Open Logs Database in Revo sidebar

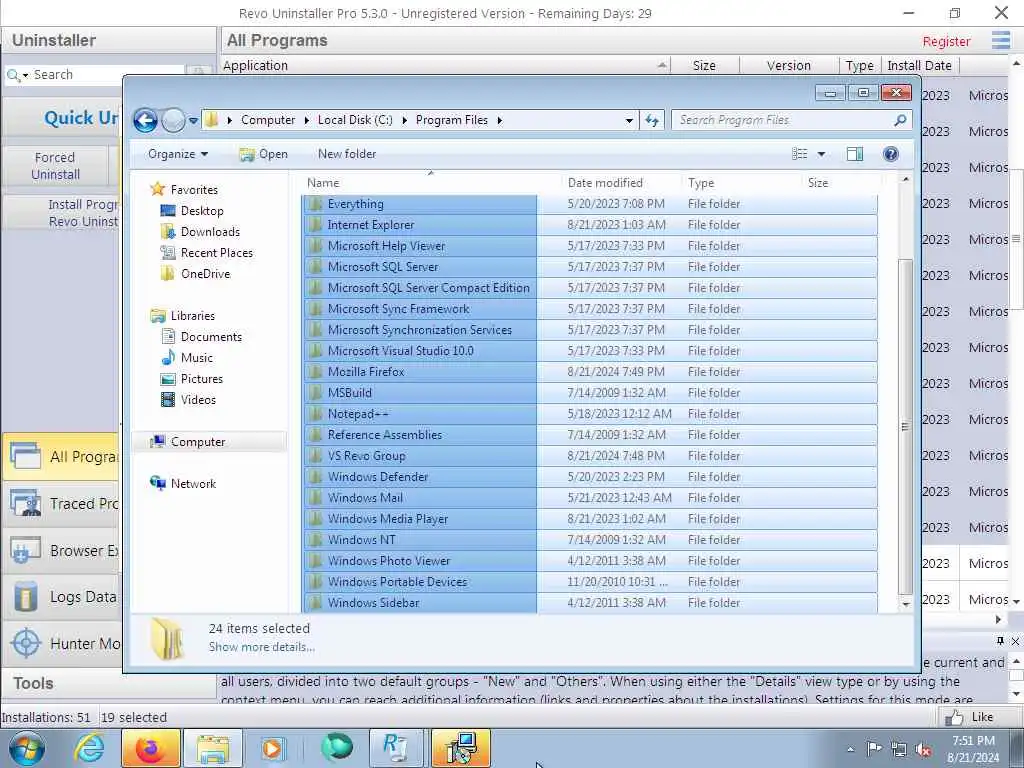63,597
